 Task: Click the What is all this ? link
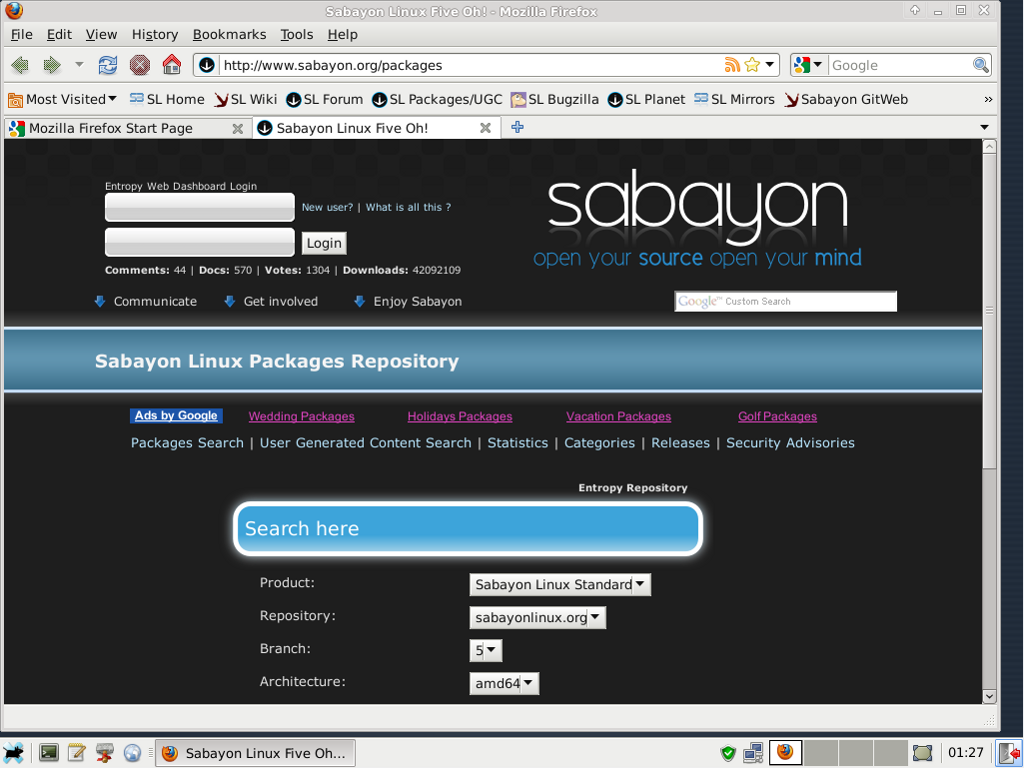click(408, 207)
